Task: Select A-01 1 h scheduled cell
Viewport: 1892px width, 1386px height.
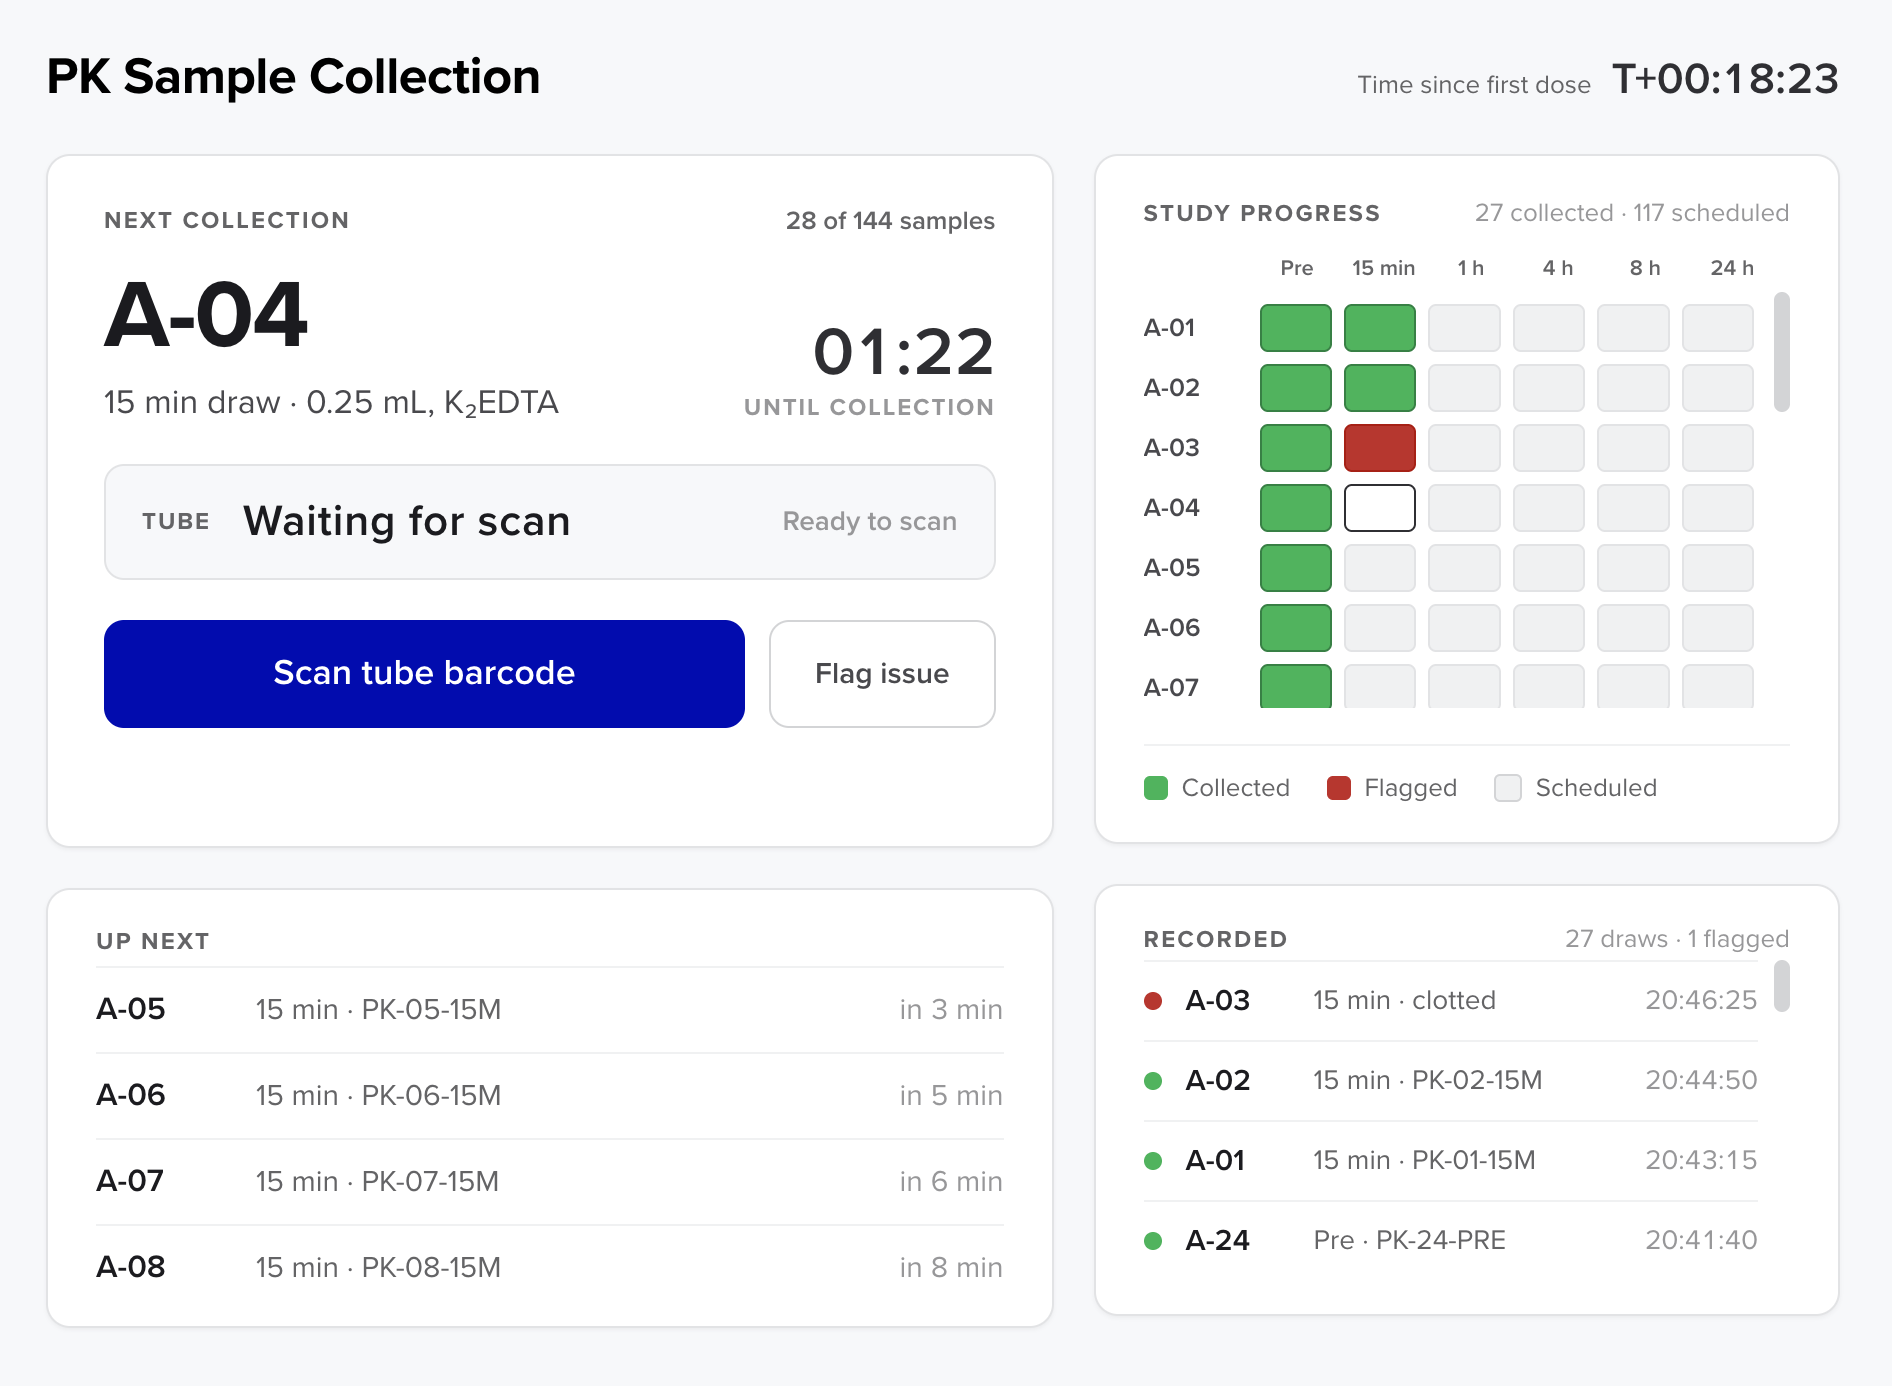Action: pyautogui.click(x=1464, y=328)
